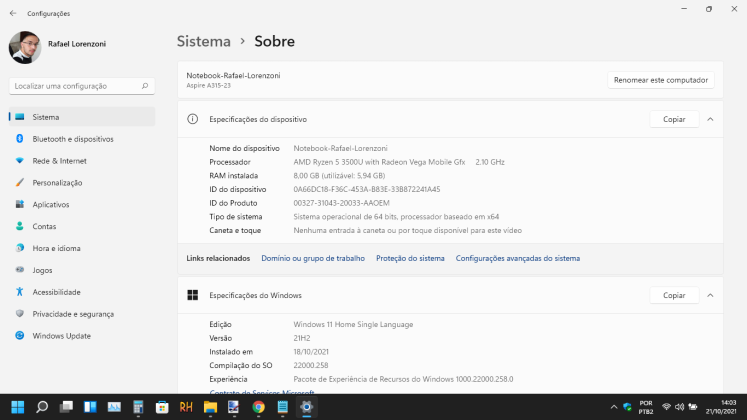Image resolution: width=747 pixels, height=420 pixels.
Task: Select Contas in the sidebar
Action: point(82,227)
